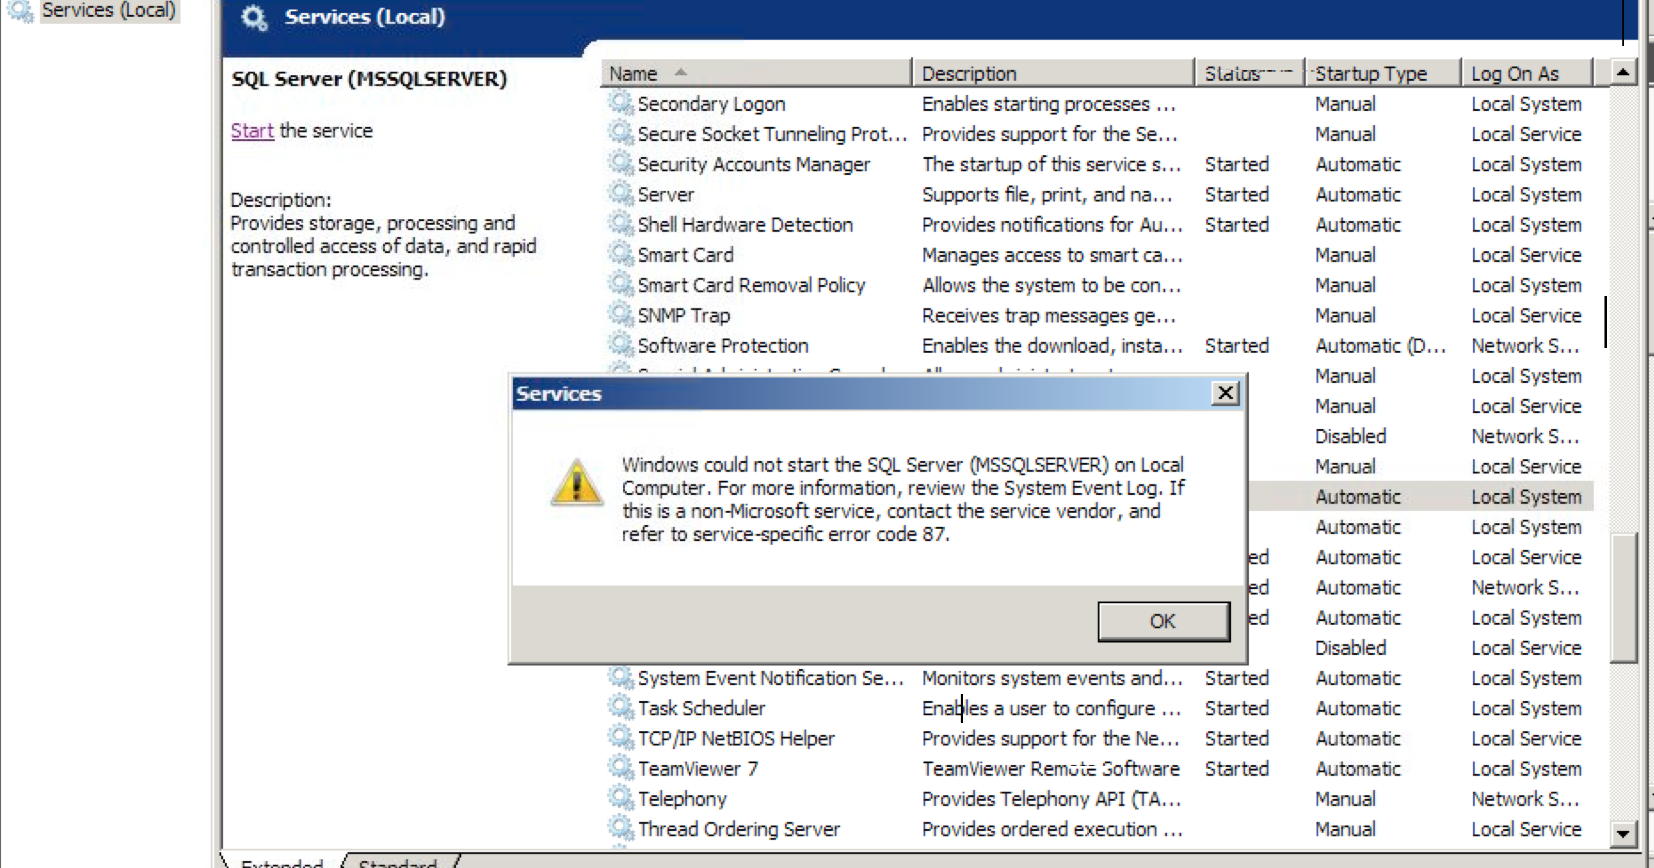Click the scrollbar down arrow
Screen dimensions: 1654x868
click(1623, 833)
